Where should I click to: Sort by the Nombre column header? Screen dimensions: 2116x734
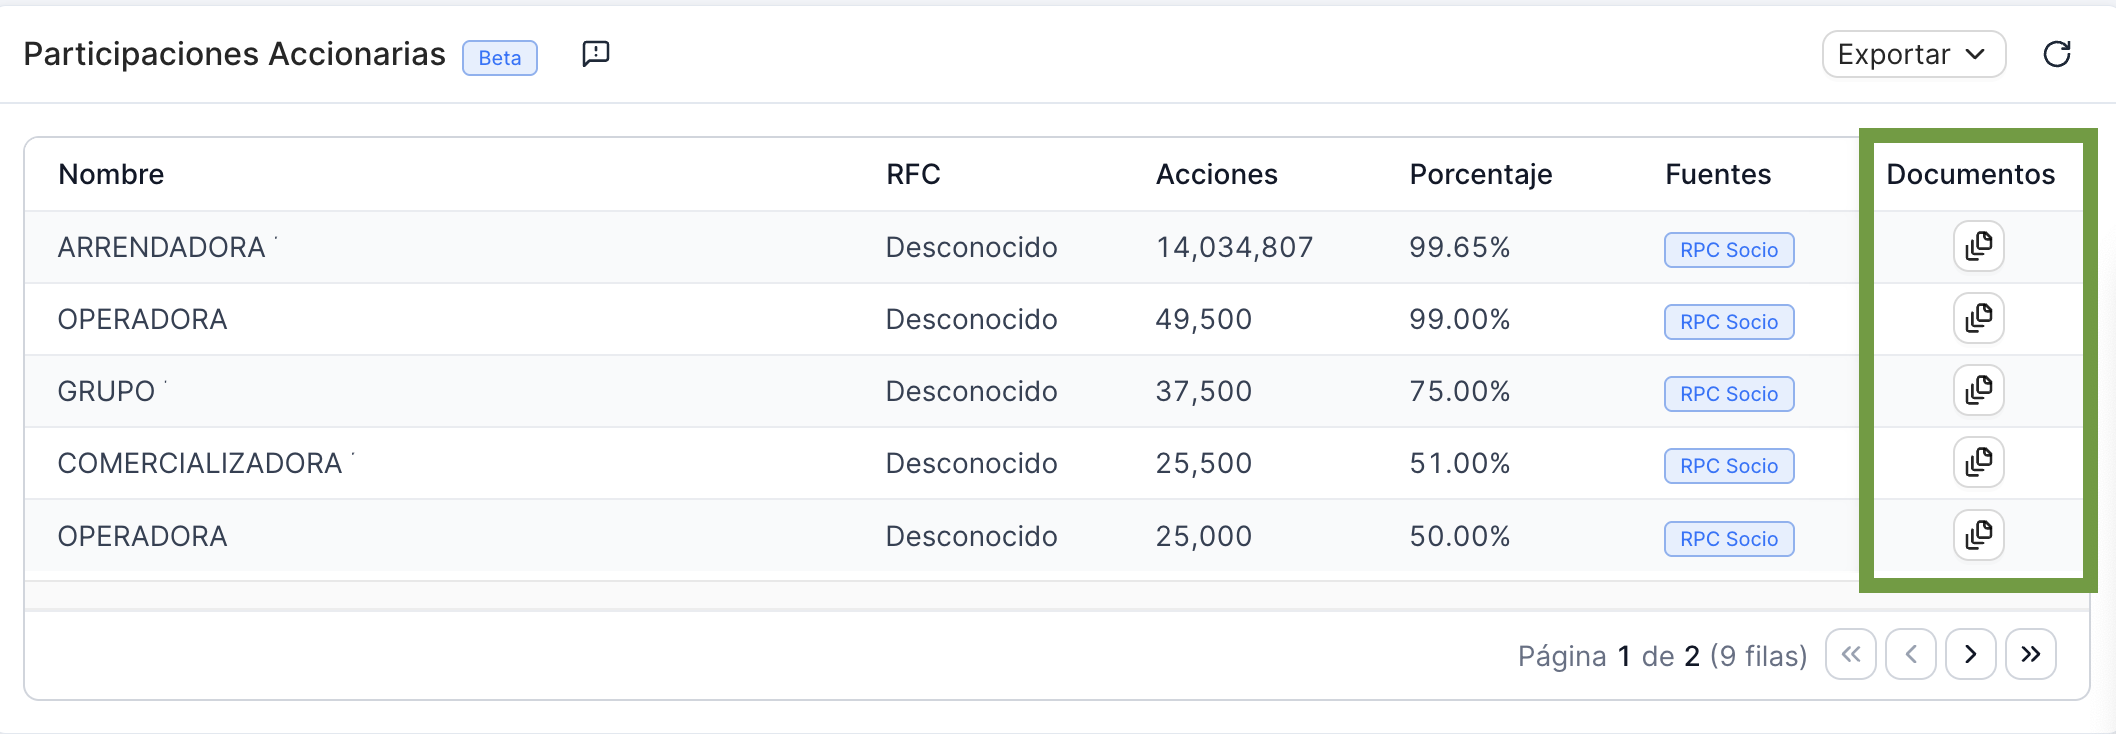click(111, 174)
